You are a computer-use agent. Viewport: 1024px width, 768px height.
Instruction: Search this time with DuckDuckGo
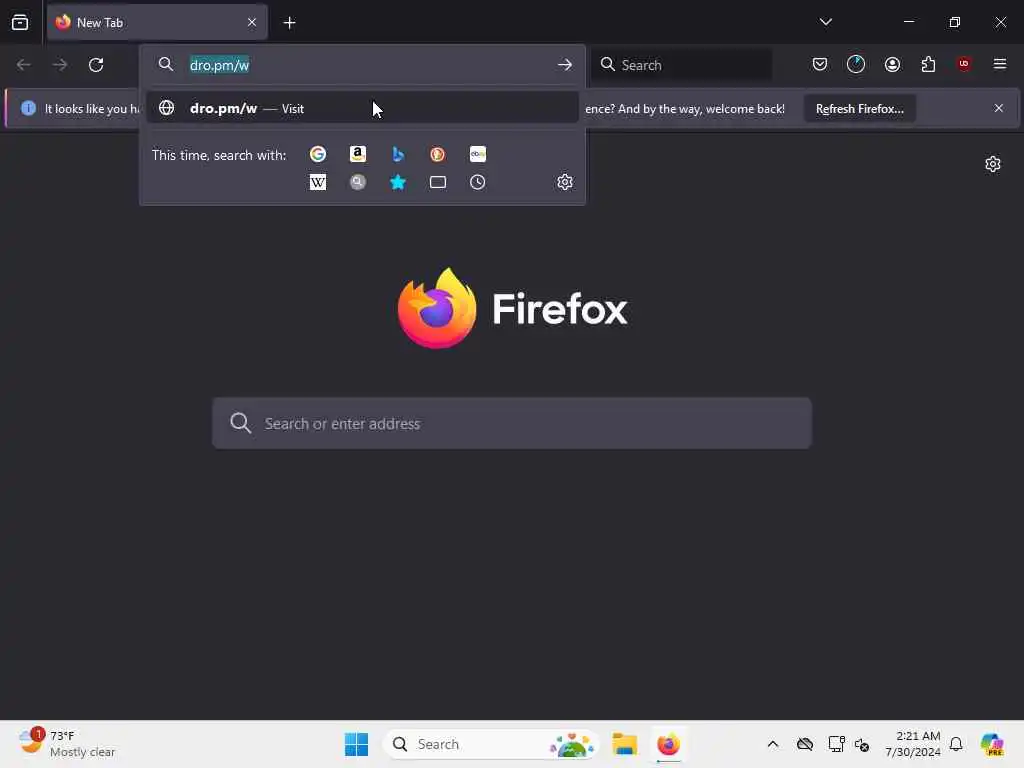[438, 154]
